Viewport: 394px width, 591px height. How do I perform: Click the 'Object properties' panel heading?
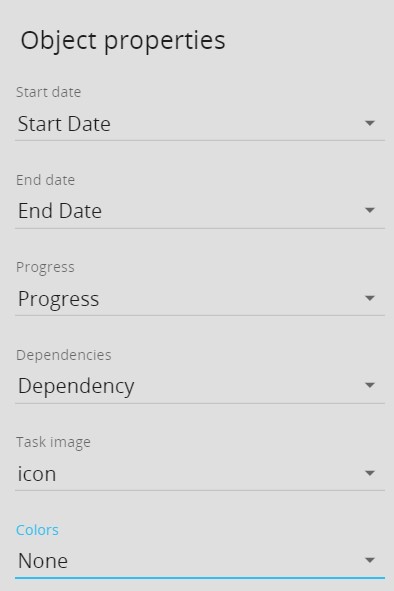point(123,41)
